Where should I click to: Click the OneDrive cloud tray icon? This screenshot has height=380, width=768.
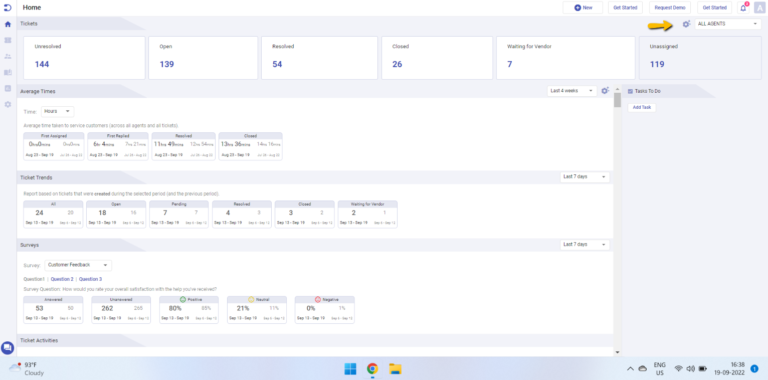(x=643, y=368)
